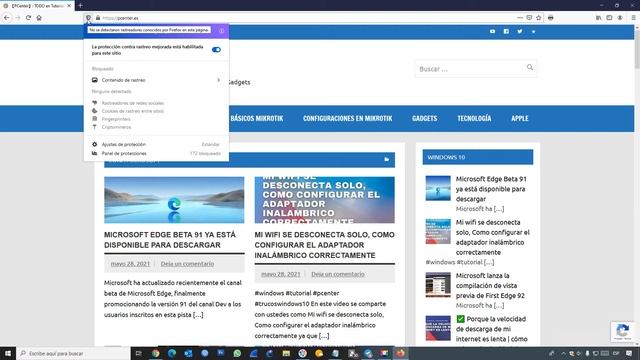Expand Contenido de rastreo details
This screenshot has height=360, width=640.
click(156, 80)
